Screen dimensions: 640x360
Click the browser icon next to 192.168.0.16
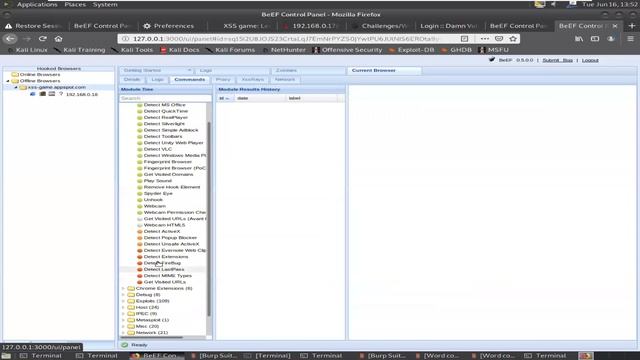(x=33, y=94)
